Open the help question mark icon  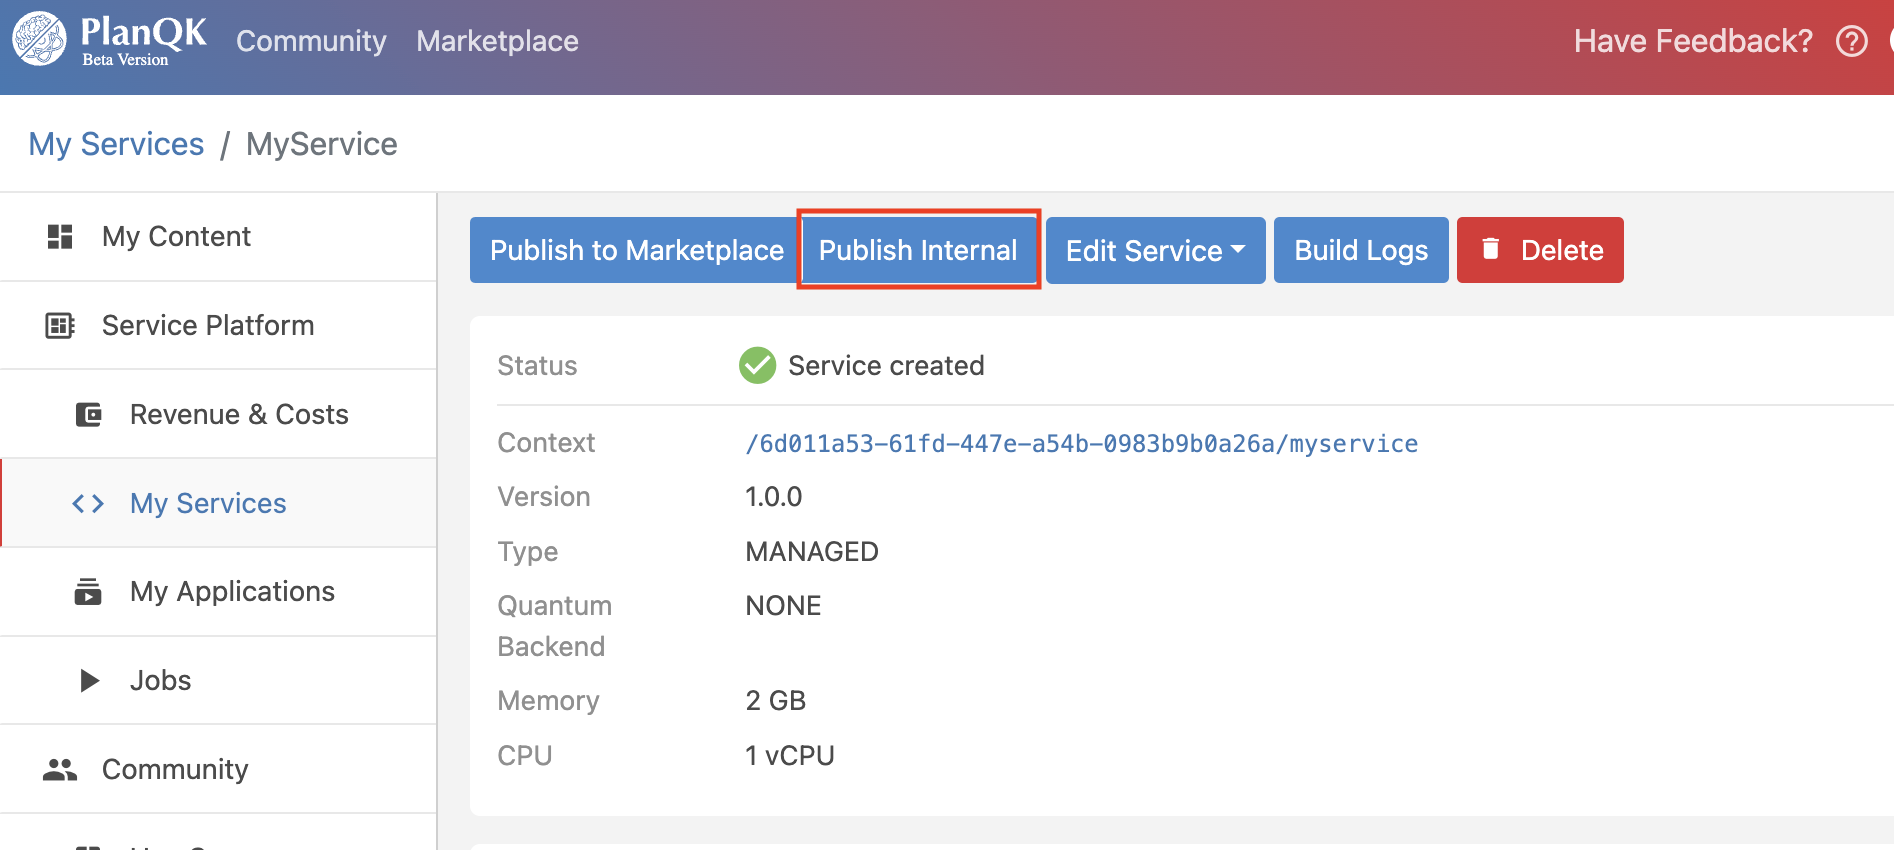point(1851,41)
